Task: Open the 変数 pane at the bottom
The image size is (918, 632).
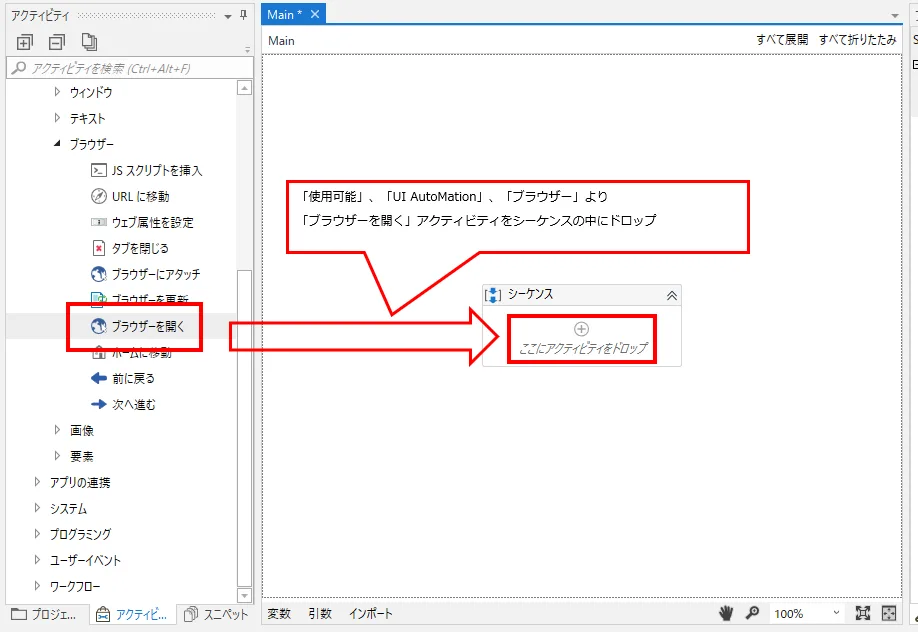Action: 280,613
